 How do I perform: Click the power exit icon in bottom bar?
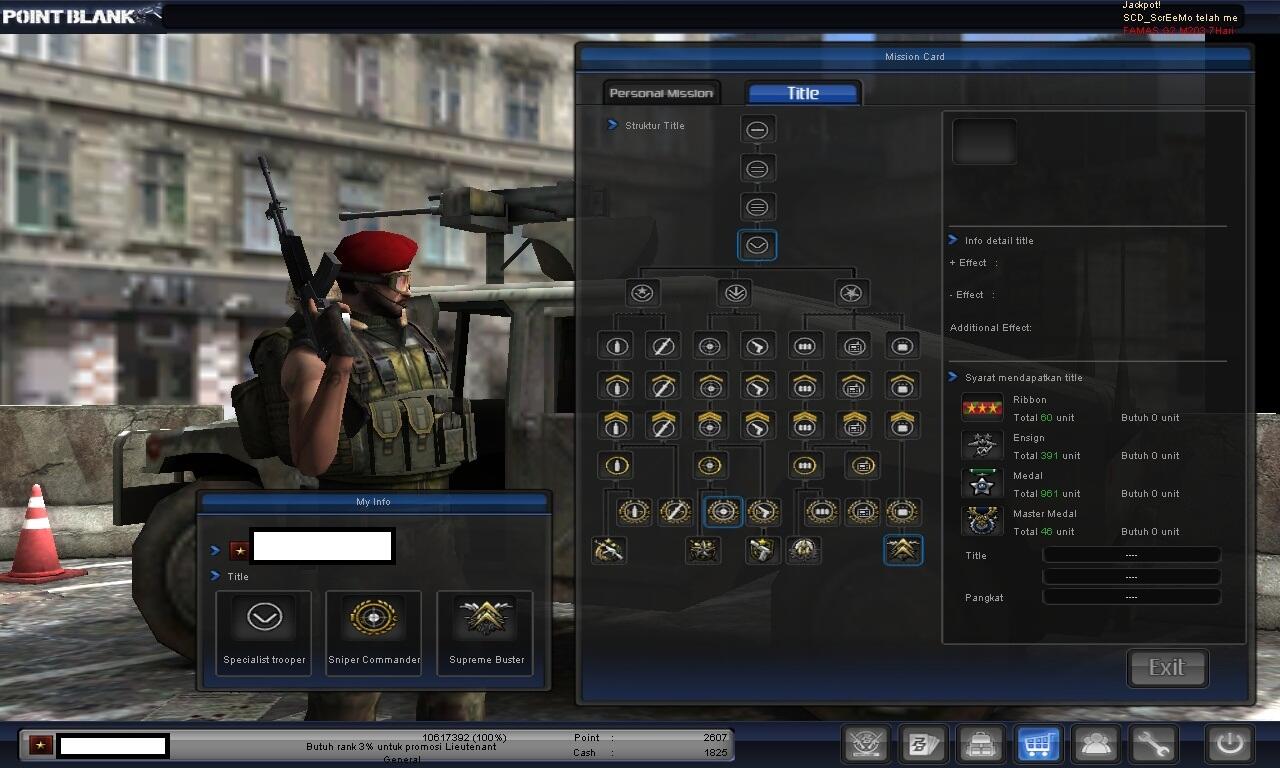[1229, 745]
